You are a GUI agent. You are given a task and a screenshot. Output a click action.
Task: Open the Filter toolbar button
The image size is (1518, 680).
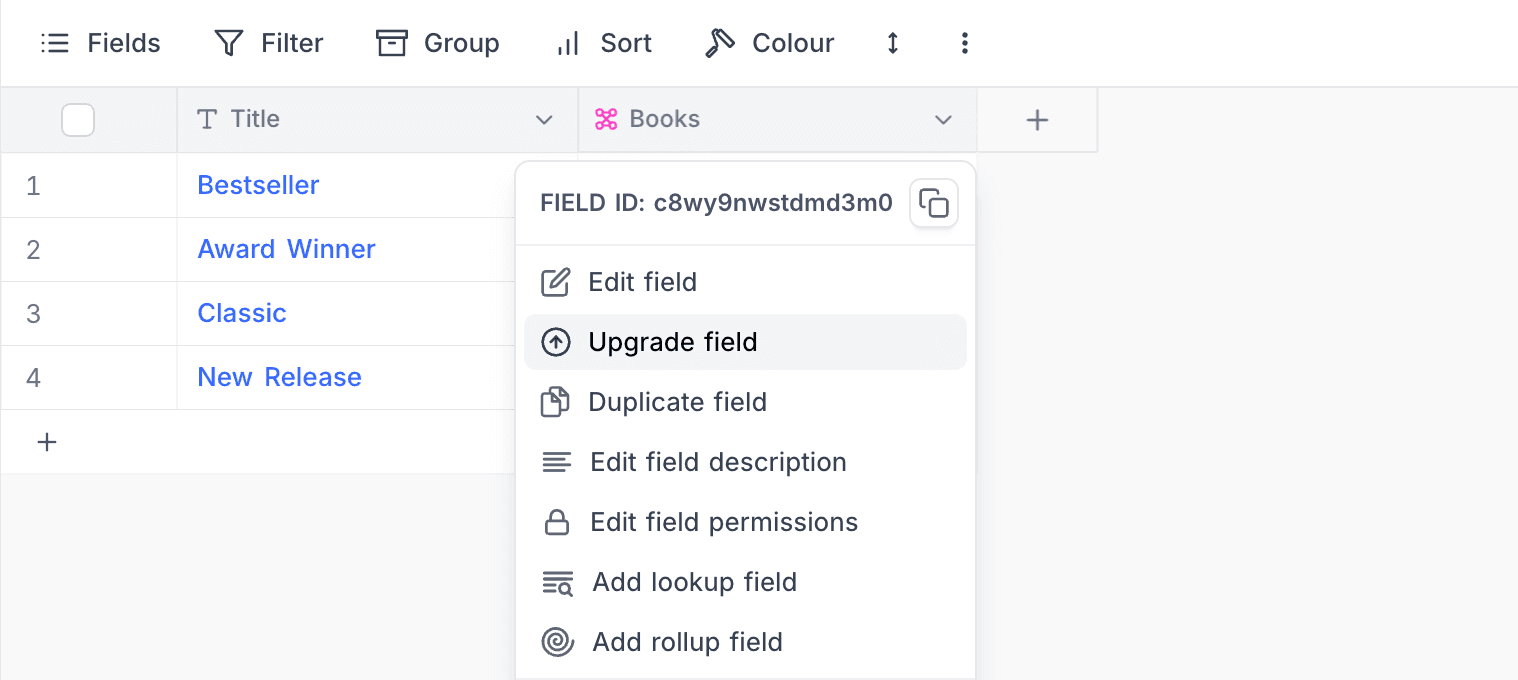269,43
